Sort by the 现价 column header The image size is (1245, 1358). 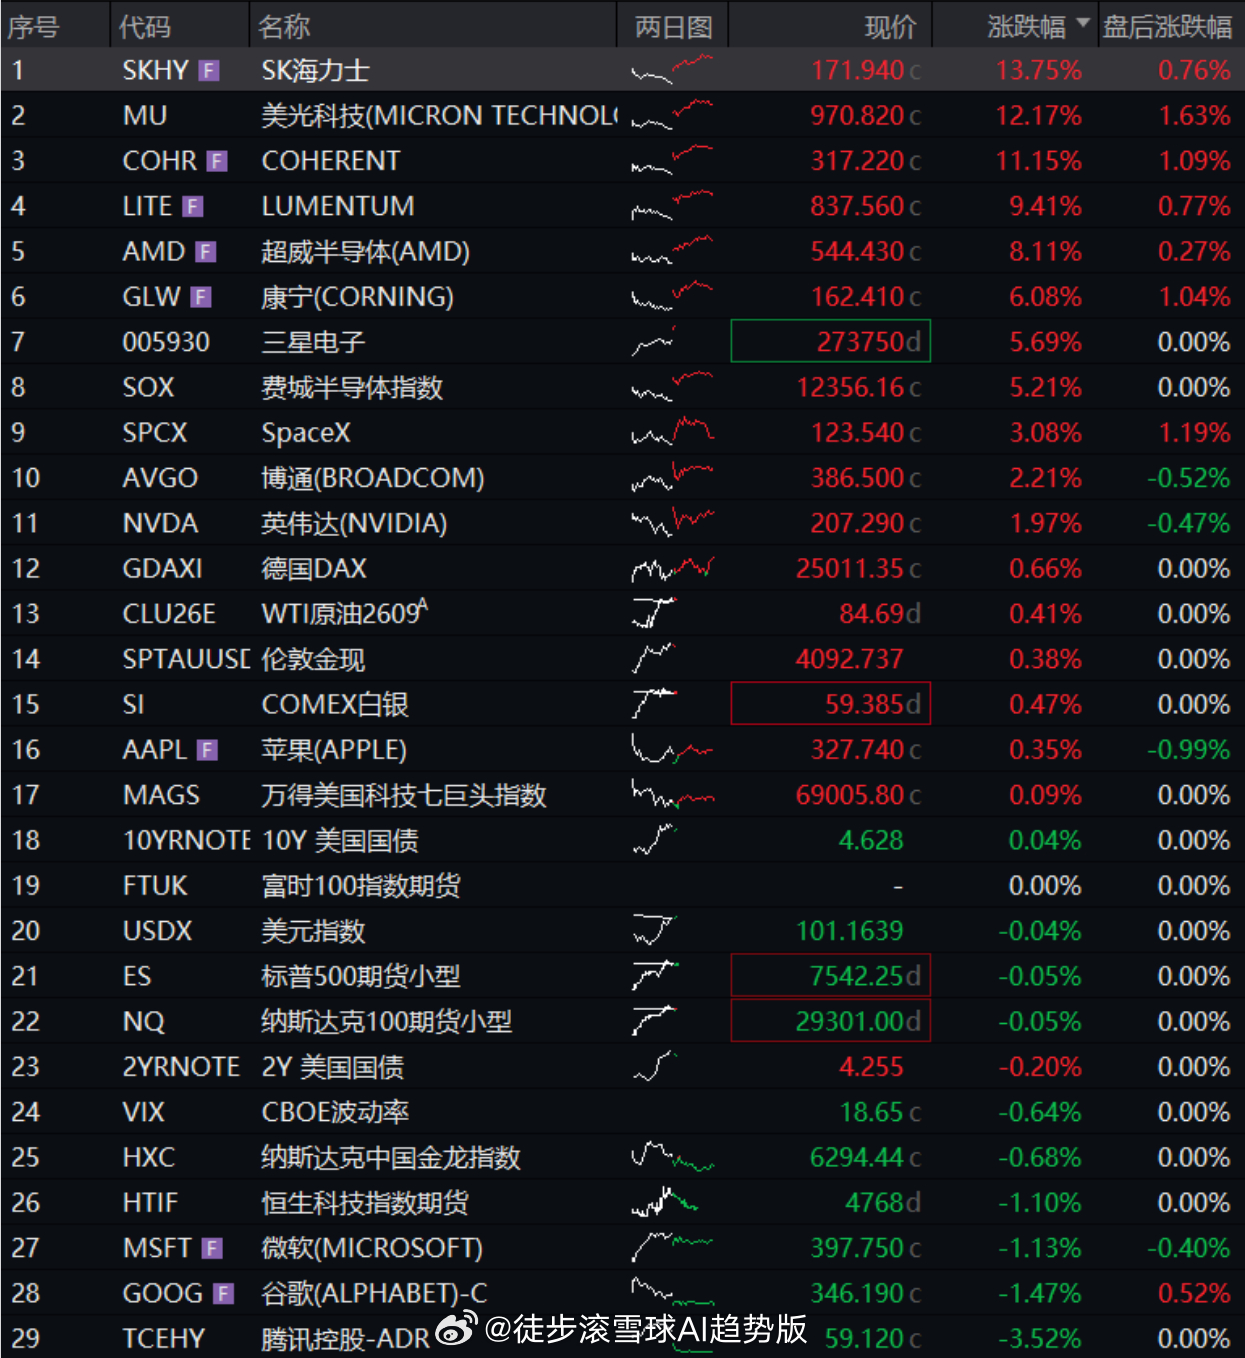(x=890, y=27)
